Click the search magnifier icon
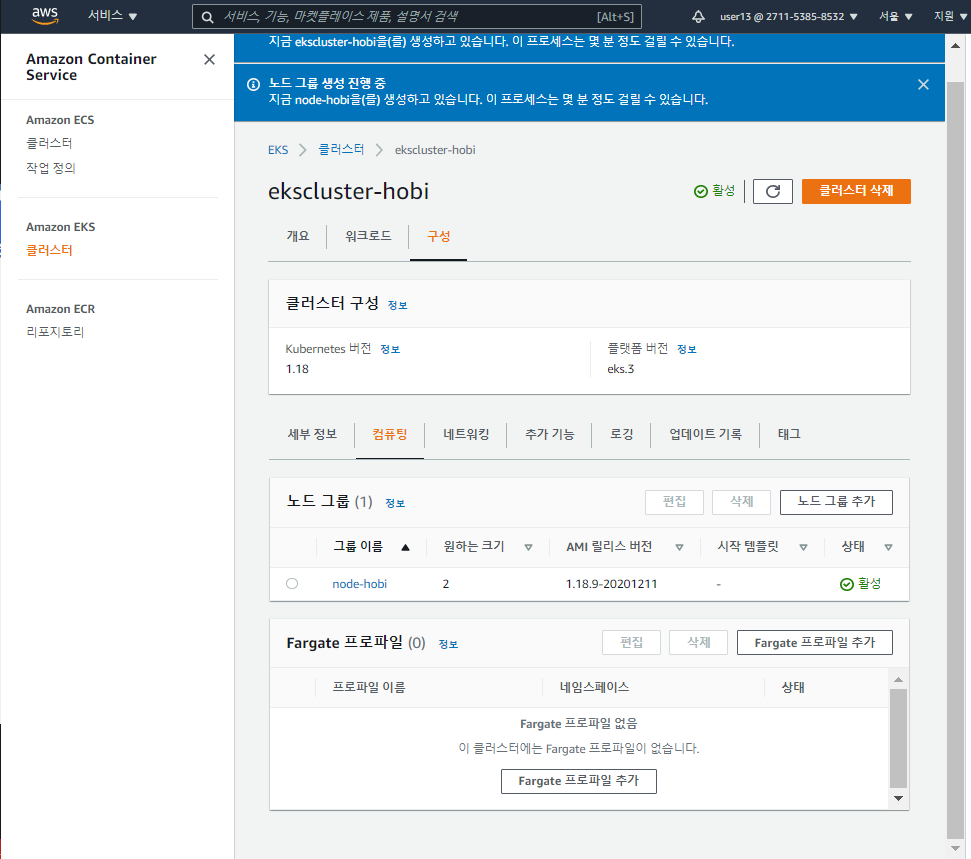 click(x=208, y=17)
